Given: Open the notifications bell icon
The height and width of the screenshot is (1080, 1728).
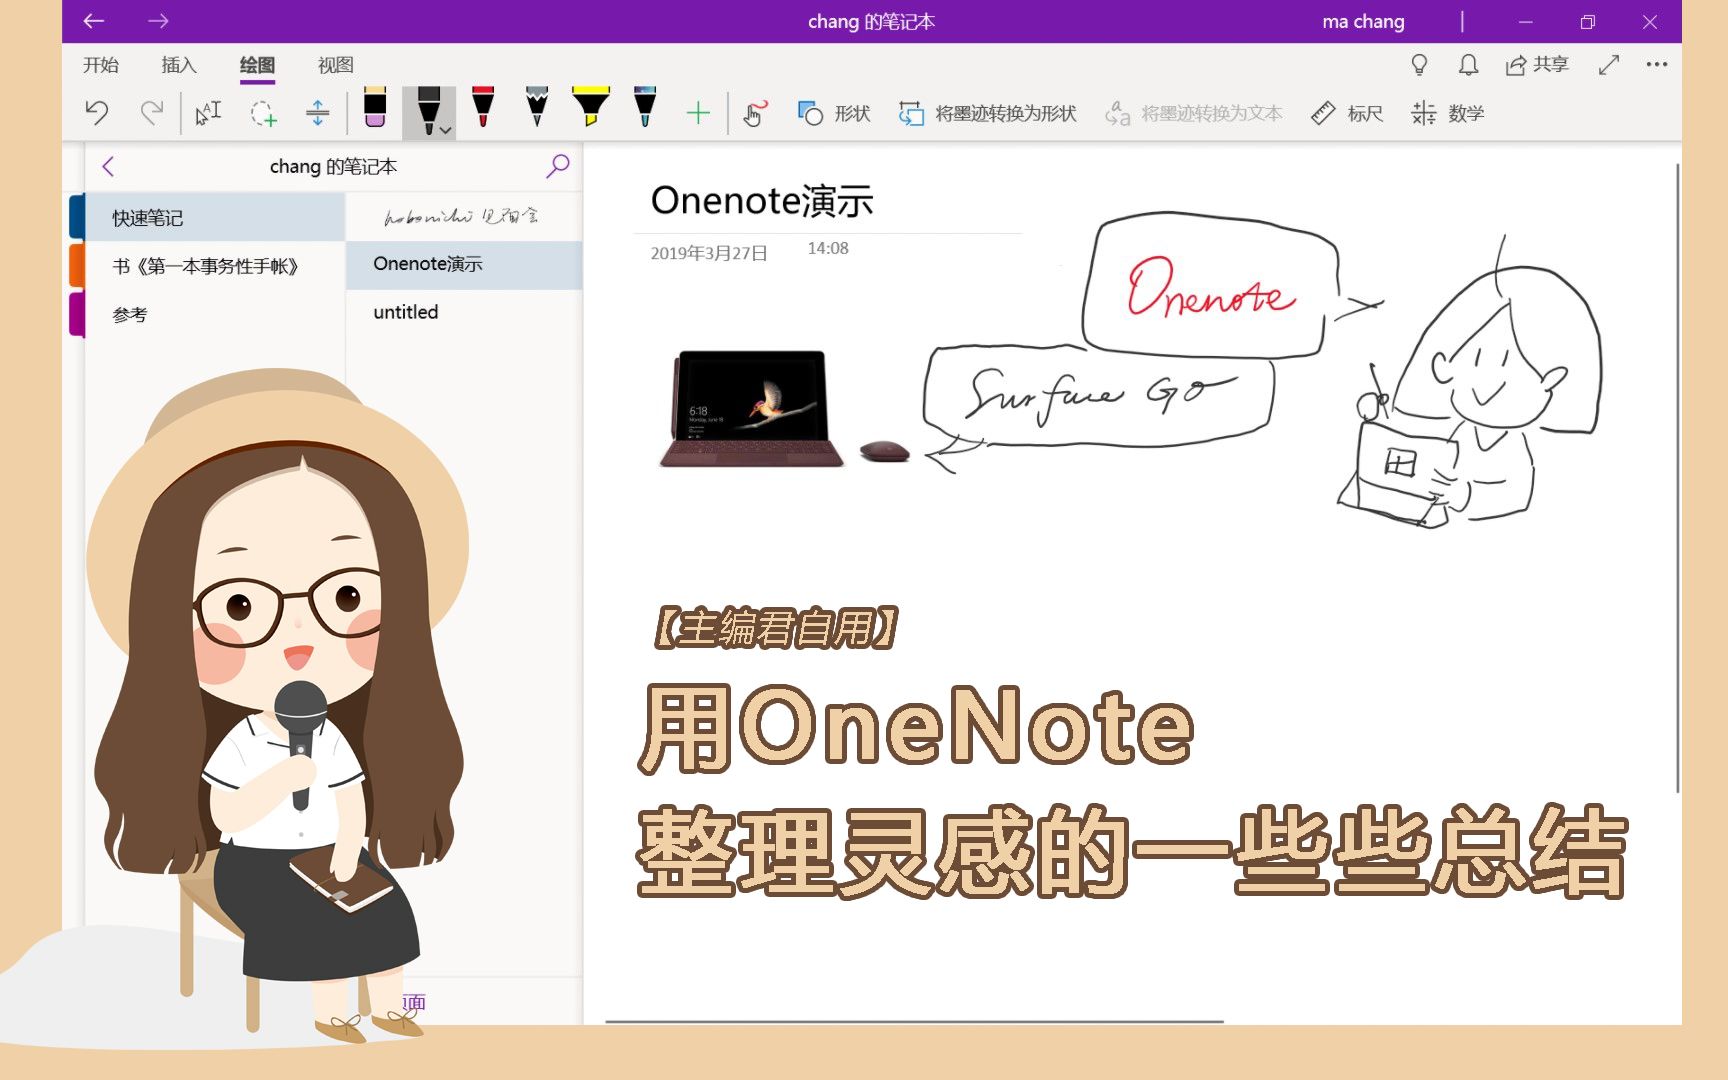Looking at the screenshot, I should [x=1468, y=65].
